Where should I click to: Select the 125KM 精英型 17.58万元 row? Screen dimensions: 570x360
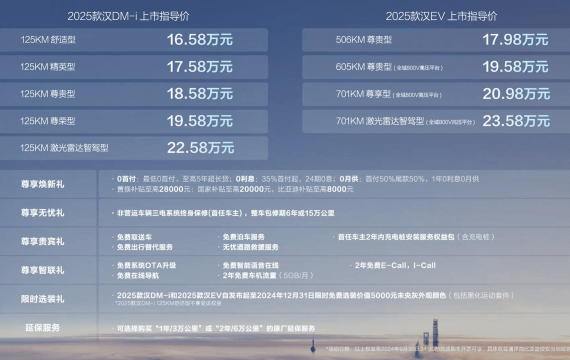point(134,67)
